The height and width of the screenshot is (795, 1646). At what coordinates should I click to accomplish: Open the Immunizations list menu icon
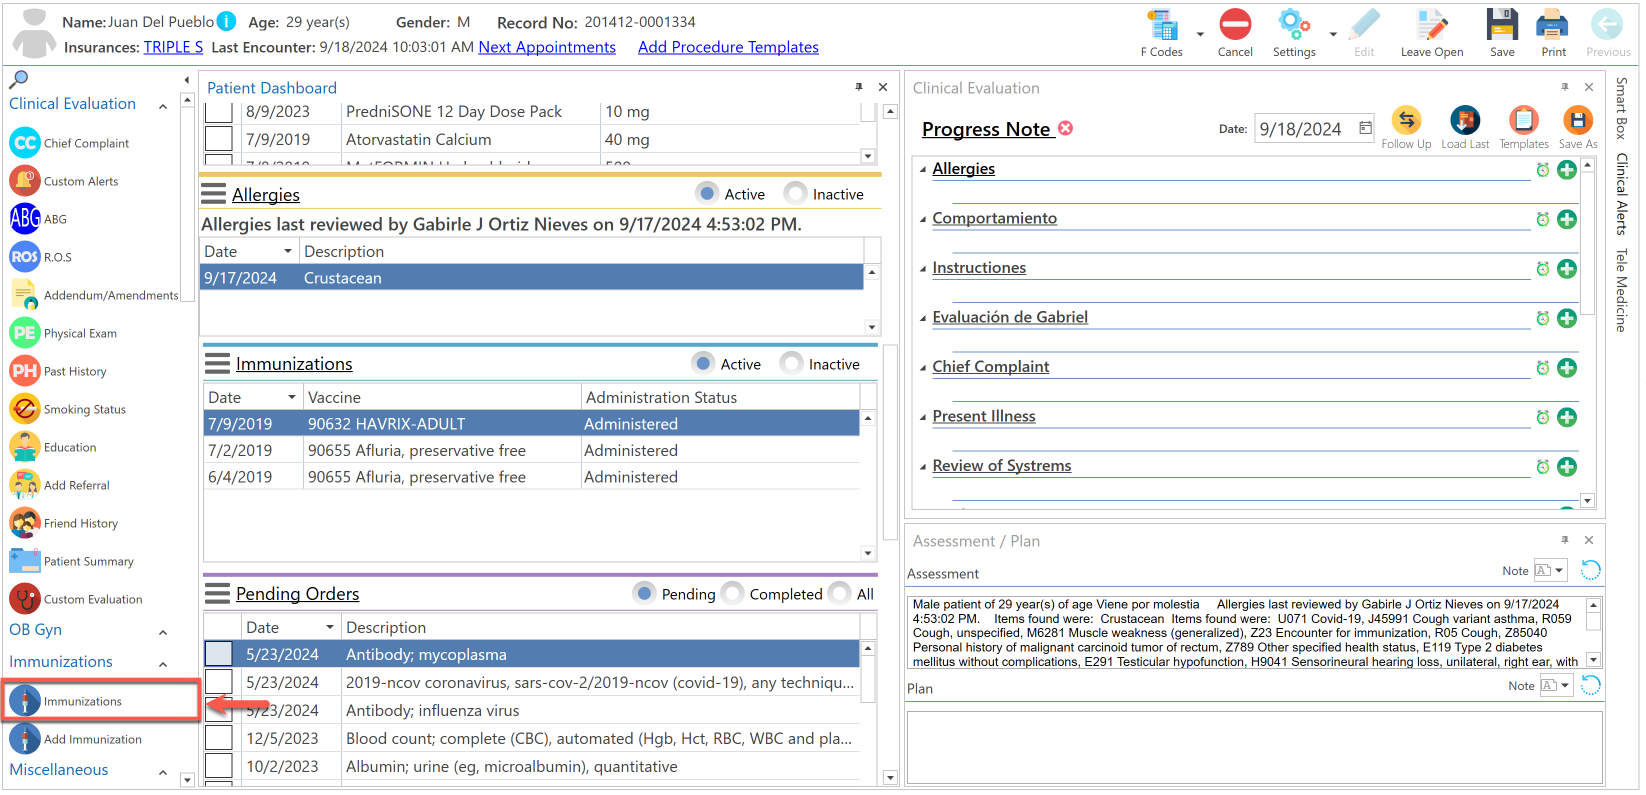pyautogui.click(x=217, y=362)
